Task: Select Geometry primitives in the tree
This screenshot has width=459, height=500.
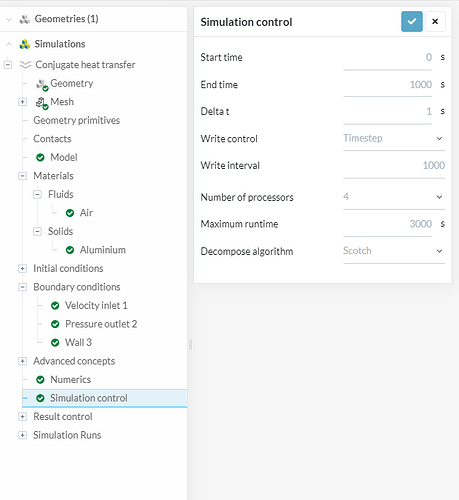Action: point(77,120)
